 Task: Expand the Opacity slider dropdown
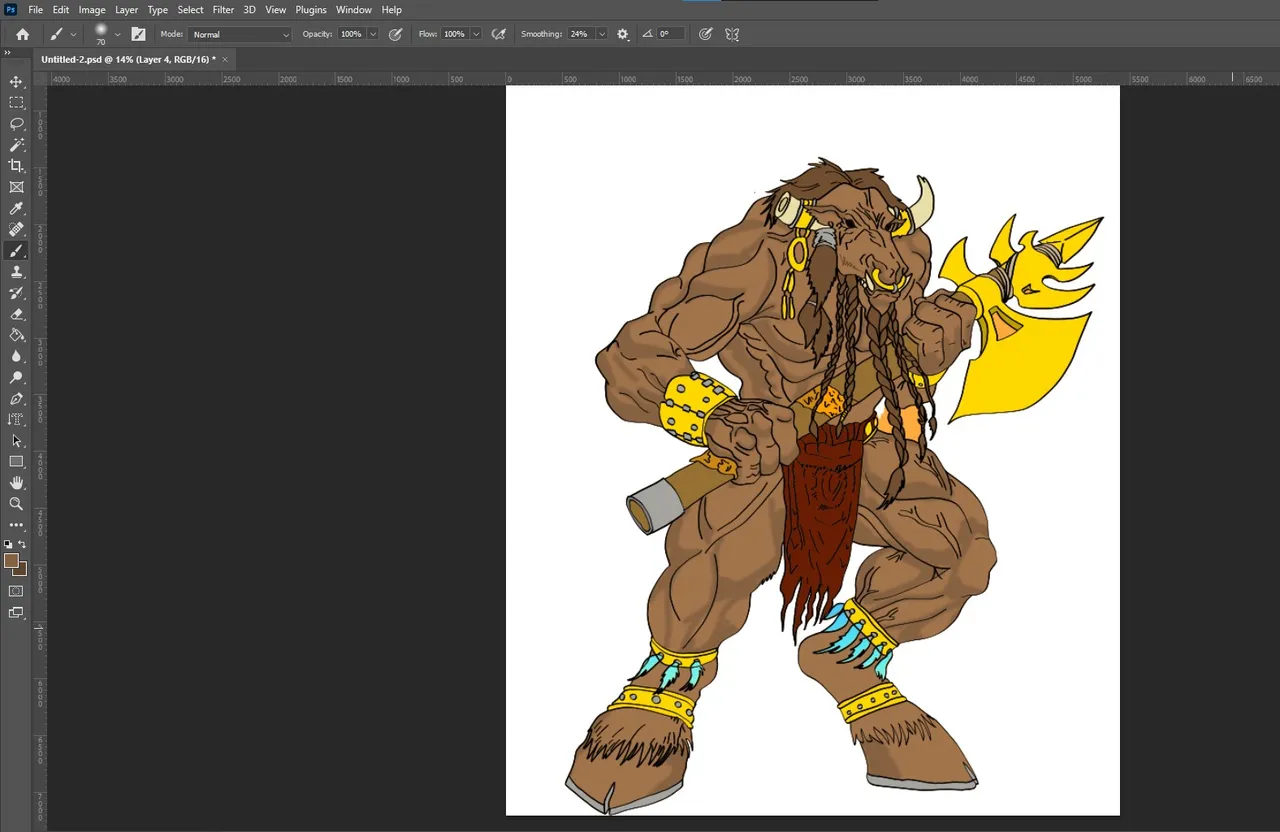373,34
